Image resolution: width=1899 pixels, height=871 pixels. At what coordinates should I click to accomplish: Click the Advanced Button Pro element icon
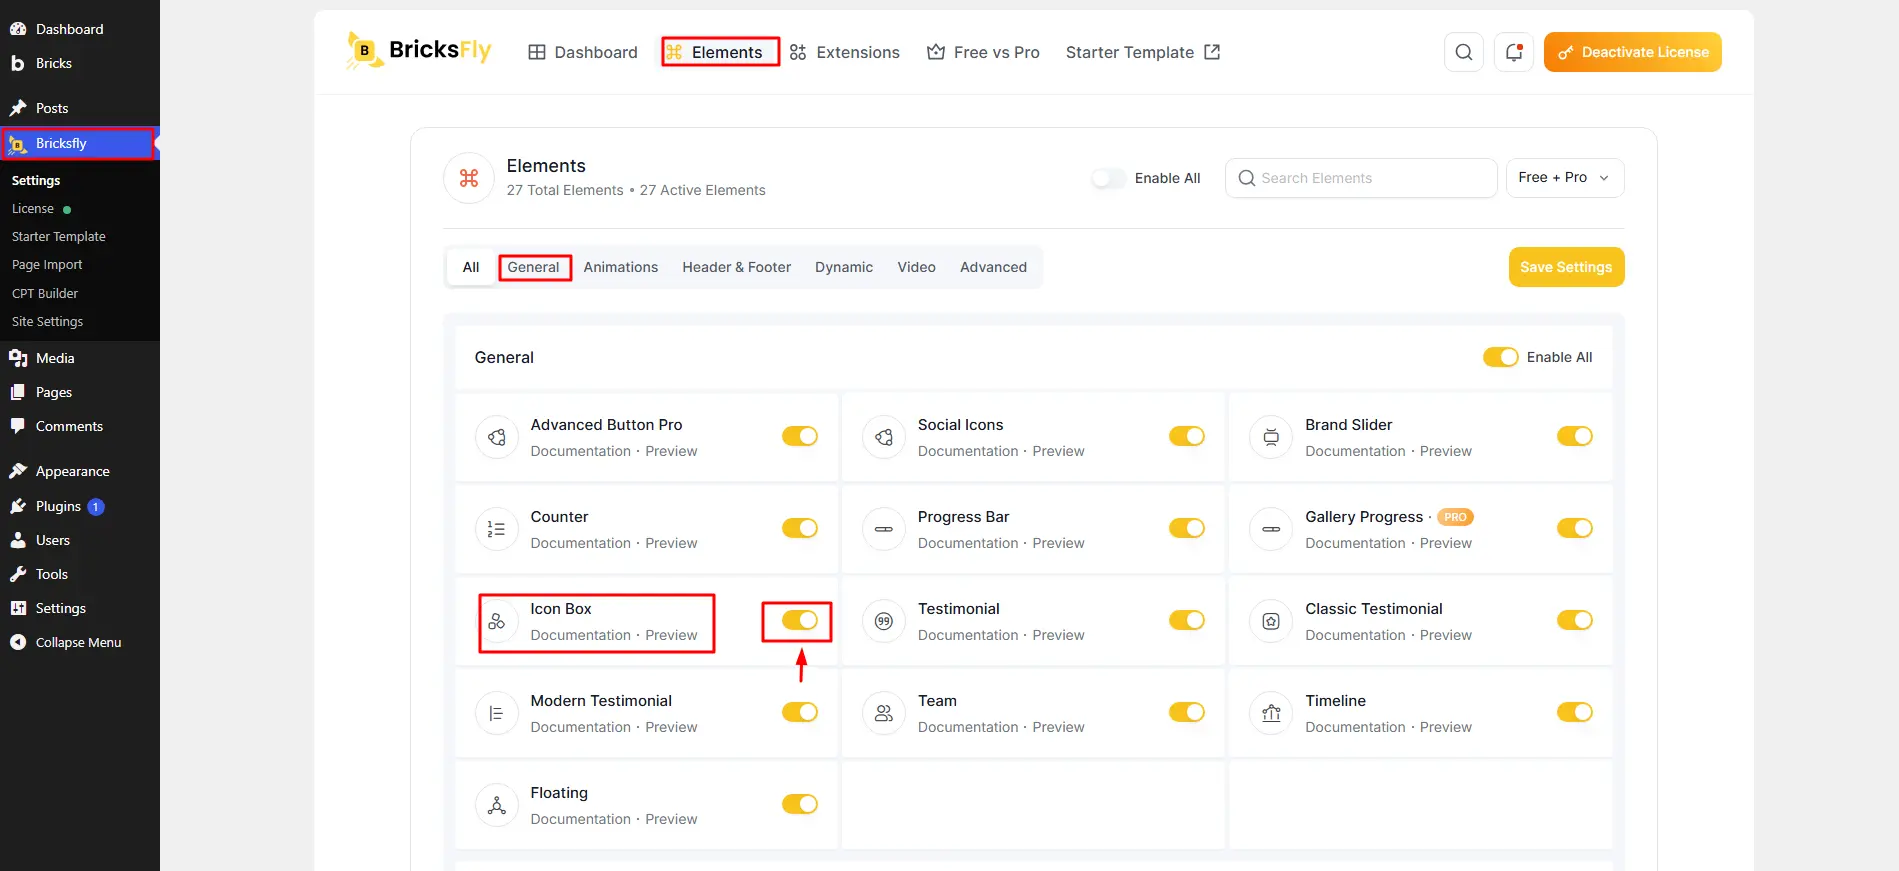[x=497, y=437]
